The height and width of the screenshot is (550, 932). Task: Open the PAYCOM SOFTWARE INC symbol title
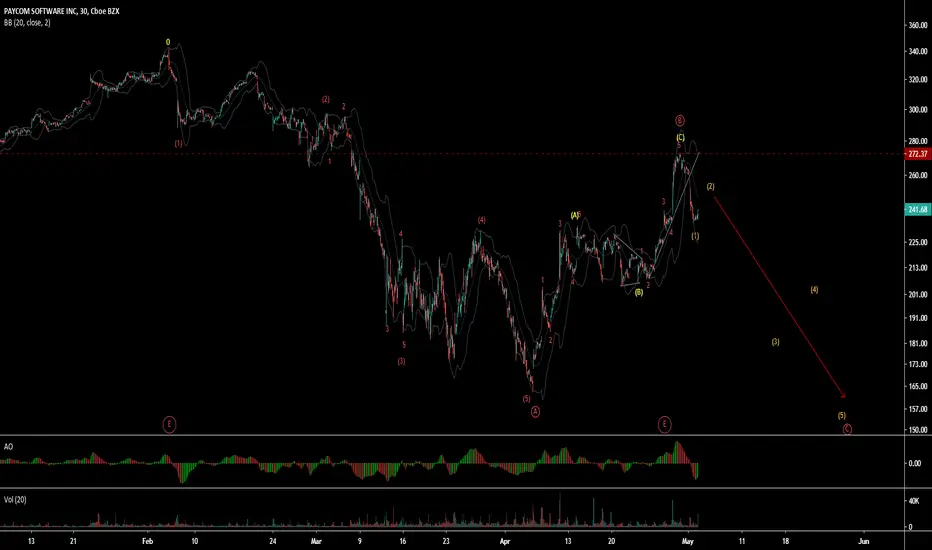pyautogui.click(x=61, y=11)
